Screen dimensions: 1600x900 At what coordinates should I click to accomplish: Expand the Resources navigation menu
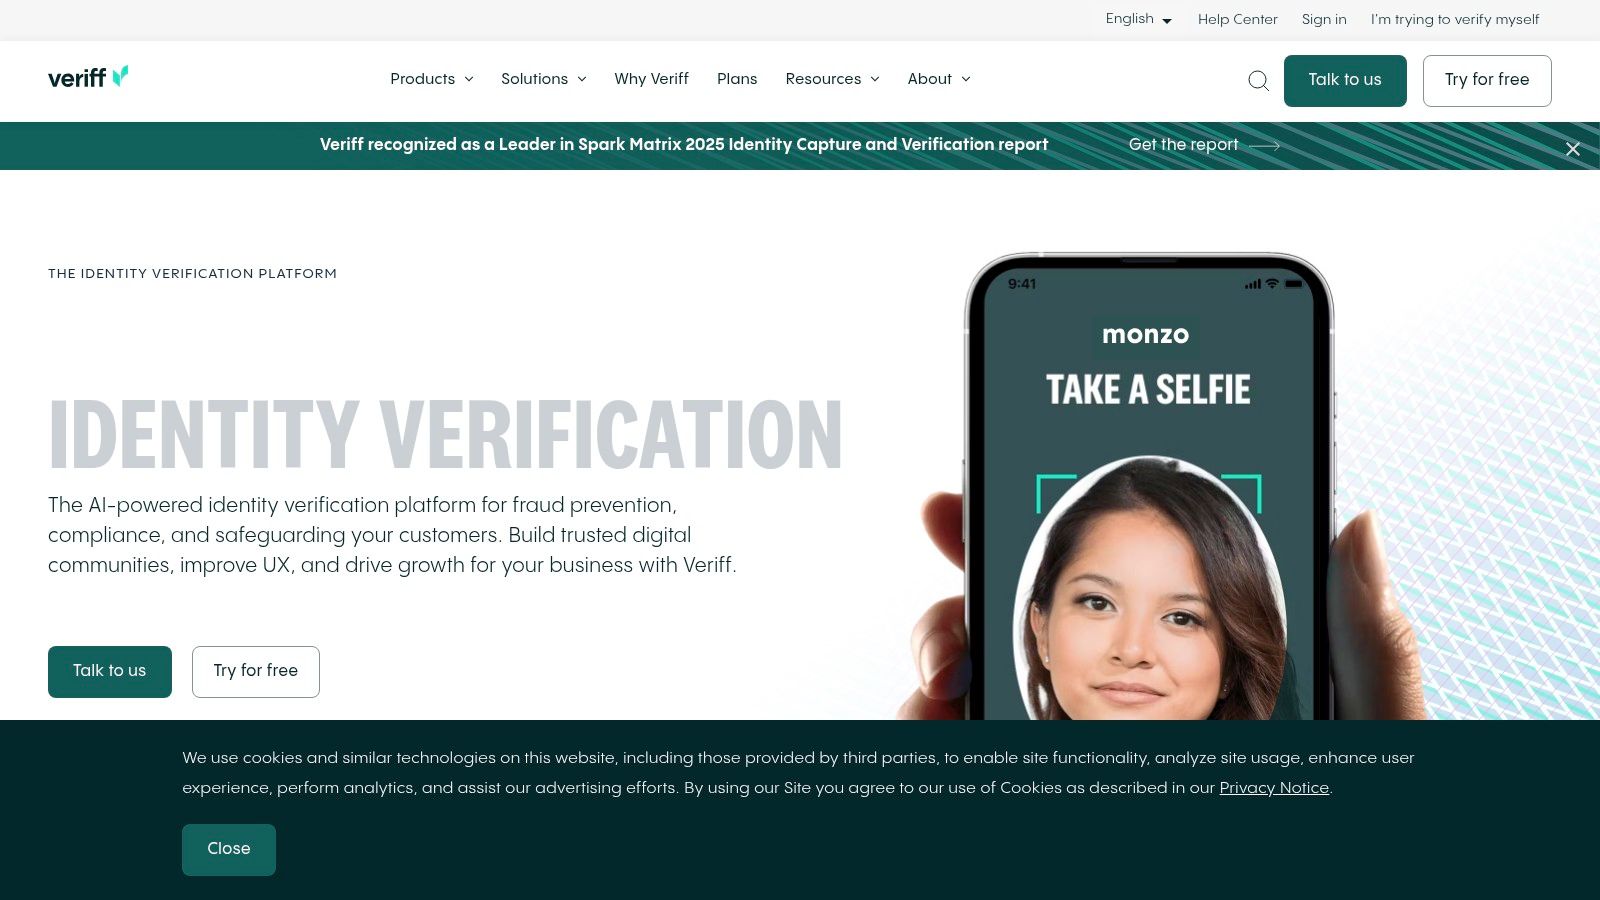832,79
